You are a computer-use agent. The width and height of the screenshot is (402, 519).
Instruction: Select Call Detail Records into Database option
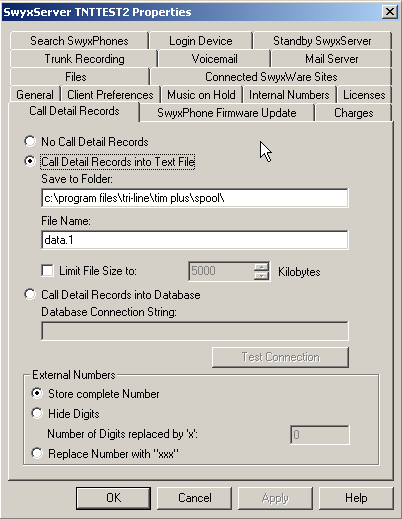coord(112,295)
